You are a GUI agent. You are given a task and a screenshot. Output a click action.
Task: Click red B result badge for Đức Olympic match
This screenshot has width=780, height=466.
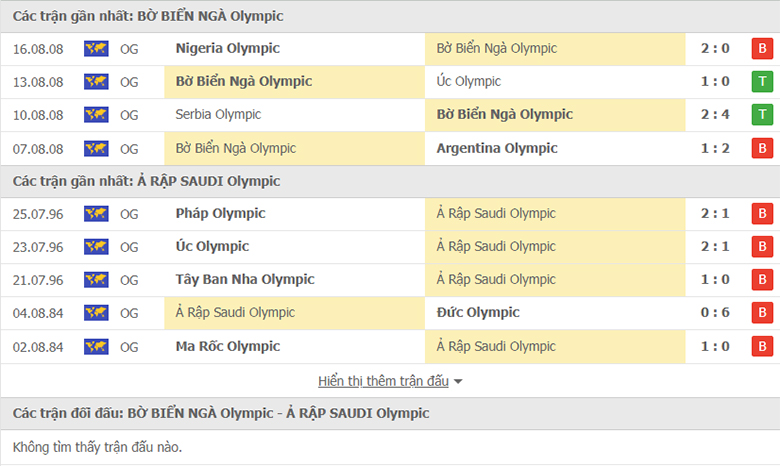pos(762,313)
